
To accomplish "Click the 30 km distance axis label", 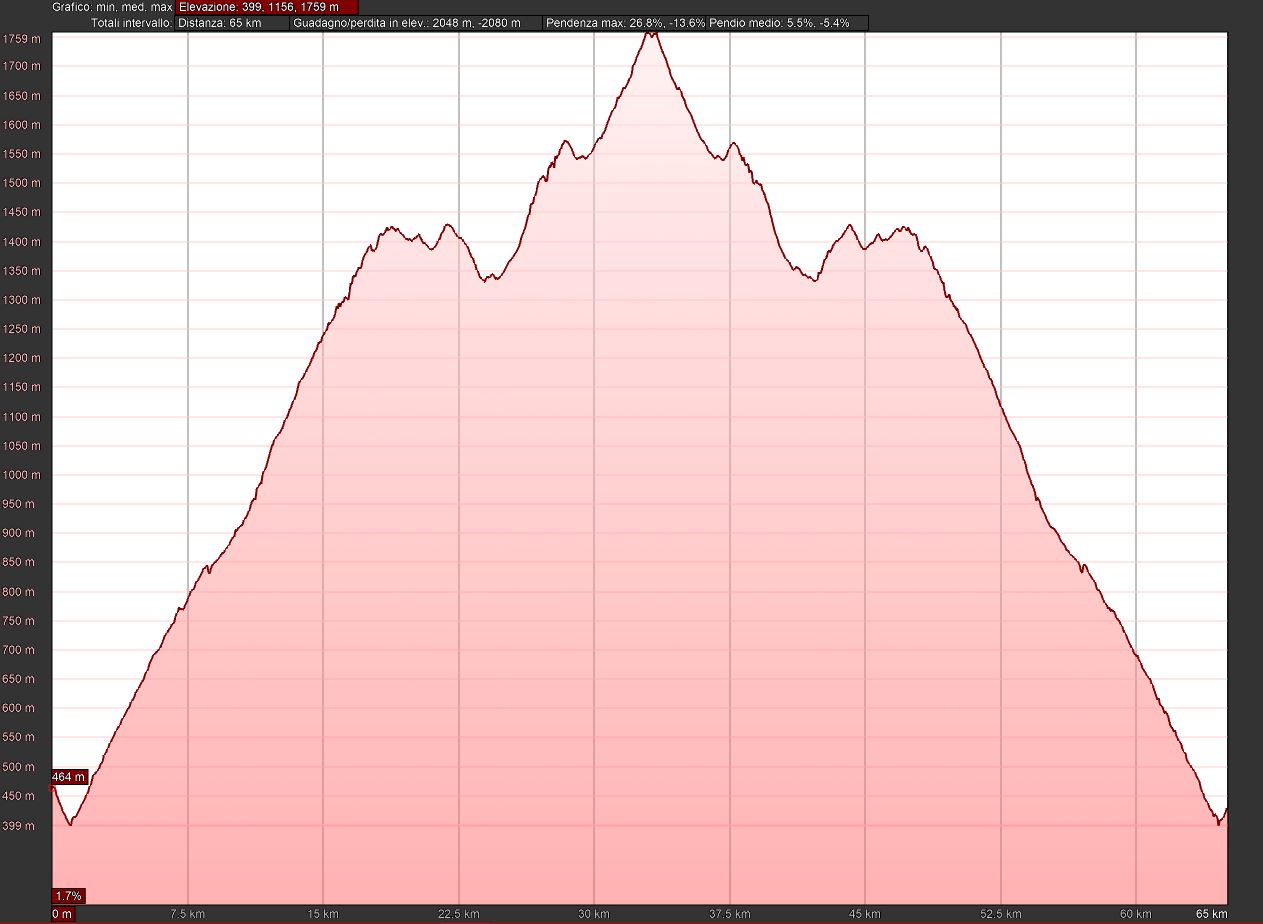I will click(x=594, y=914).
